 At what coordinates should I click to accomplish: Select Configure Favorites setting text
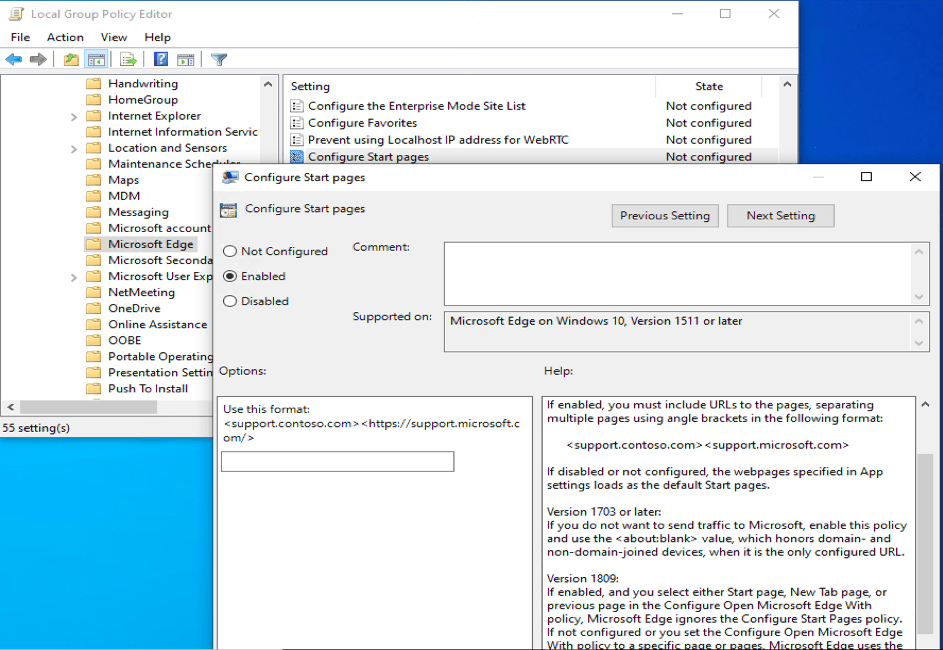[363, 123]
